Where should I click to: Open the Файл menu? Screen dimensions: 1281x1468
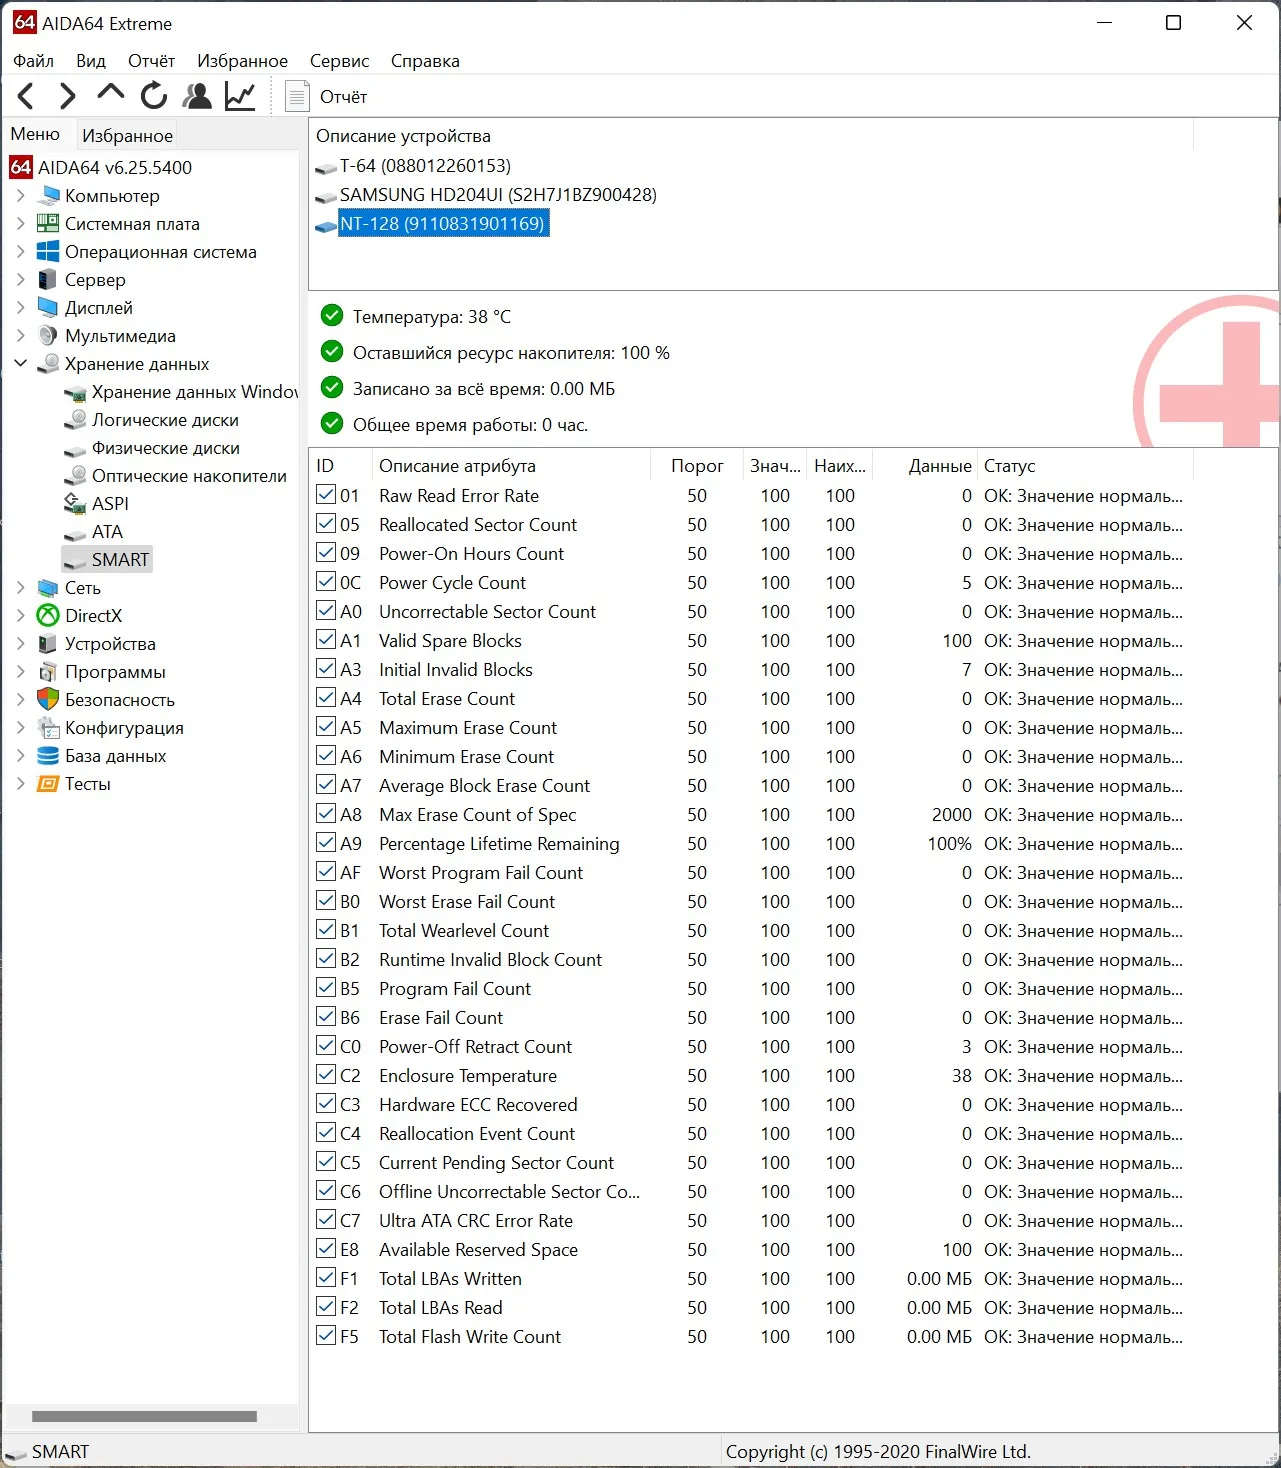(33, 61)
